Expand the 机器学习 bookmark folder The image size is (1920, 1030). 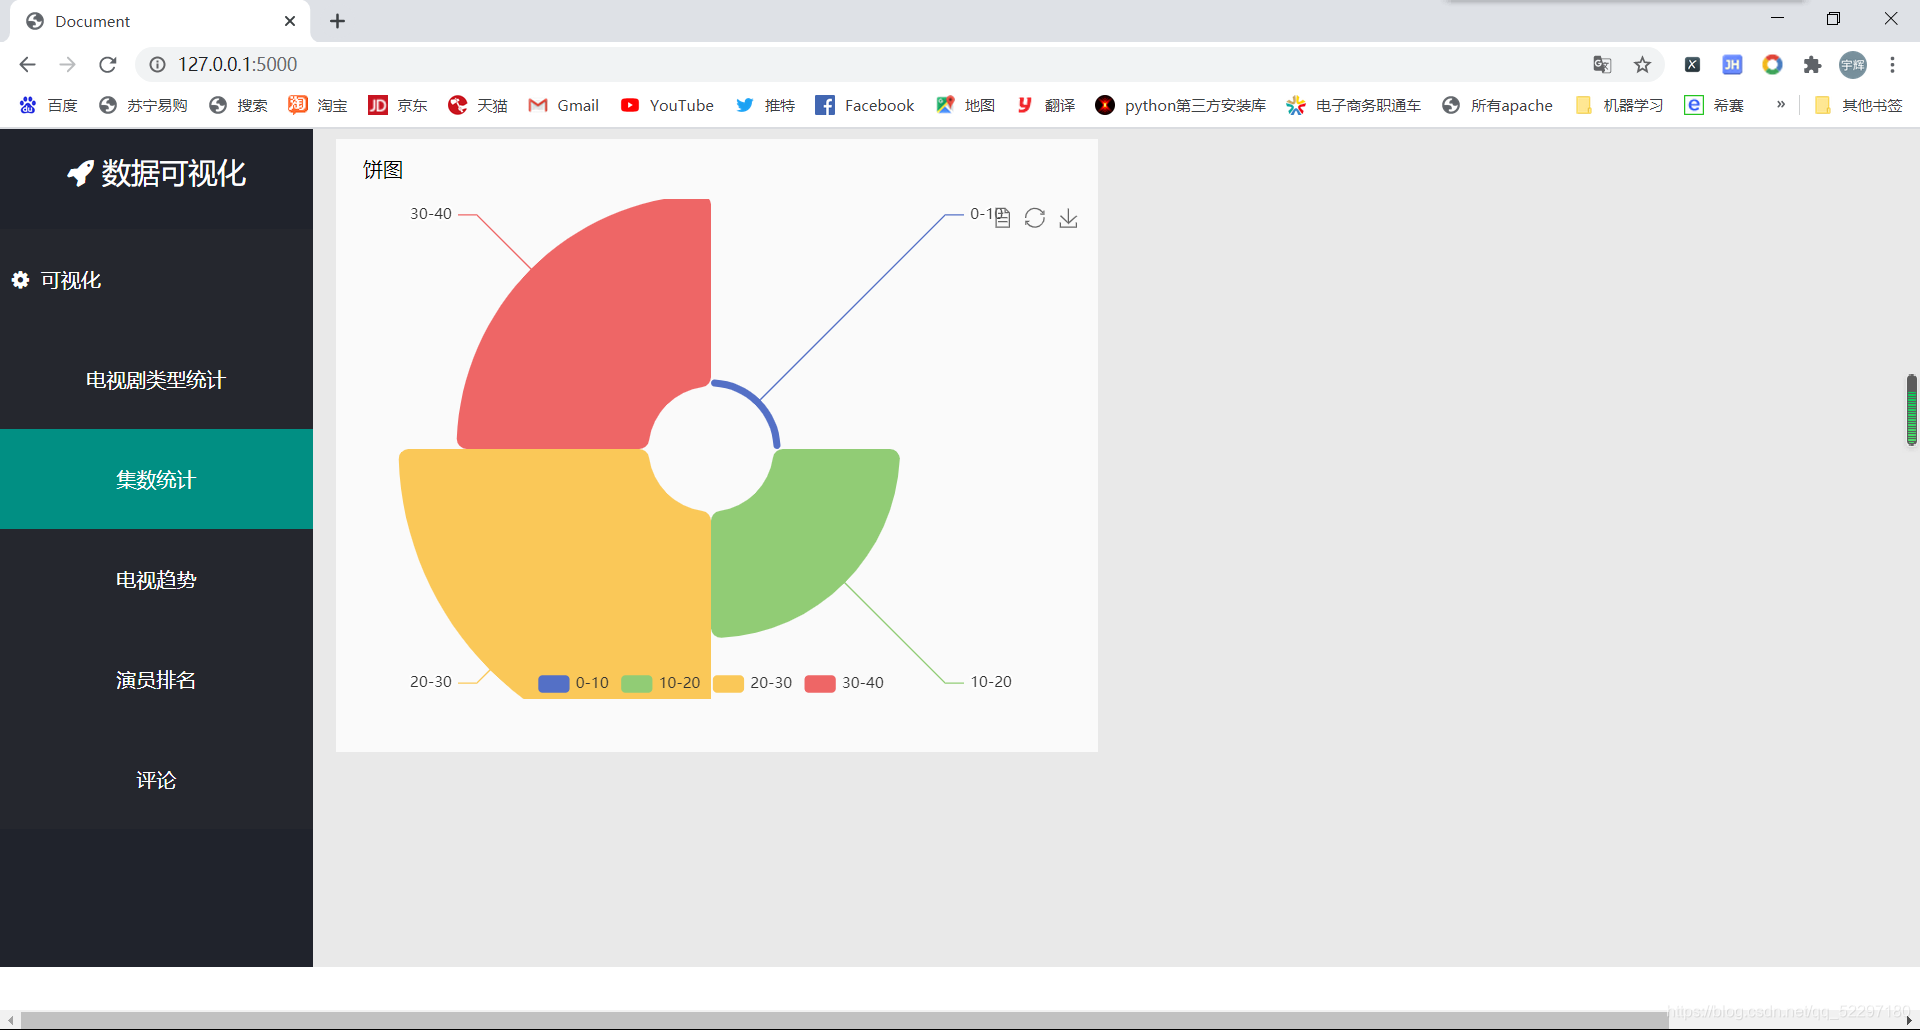click(x=1619, y=105)
